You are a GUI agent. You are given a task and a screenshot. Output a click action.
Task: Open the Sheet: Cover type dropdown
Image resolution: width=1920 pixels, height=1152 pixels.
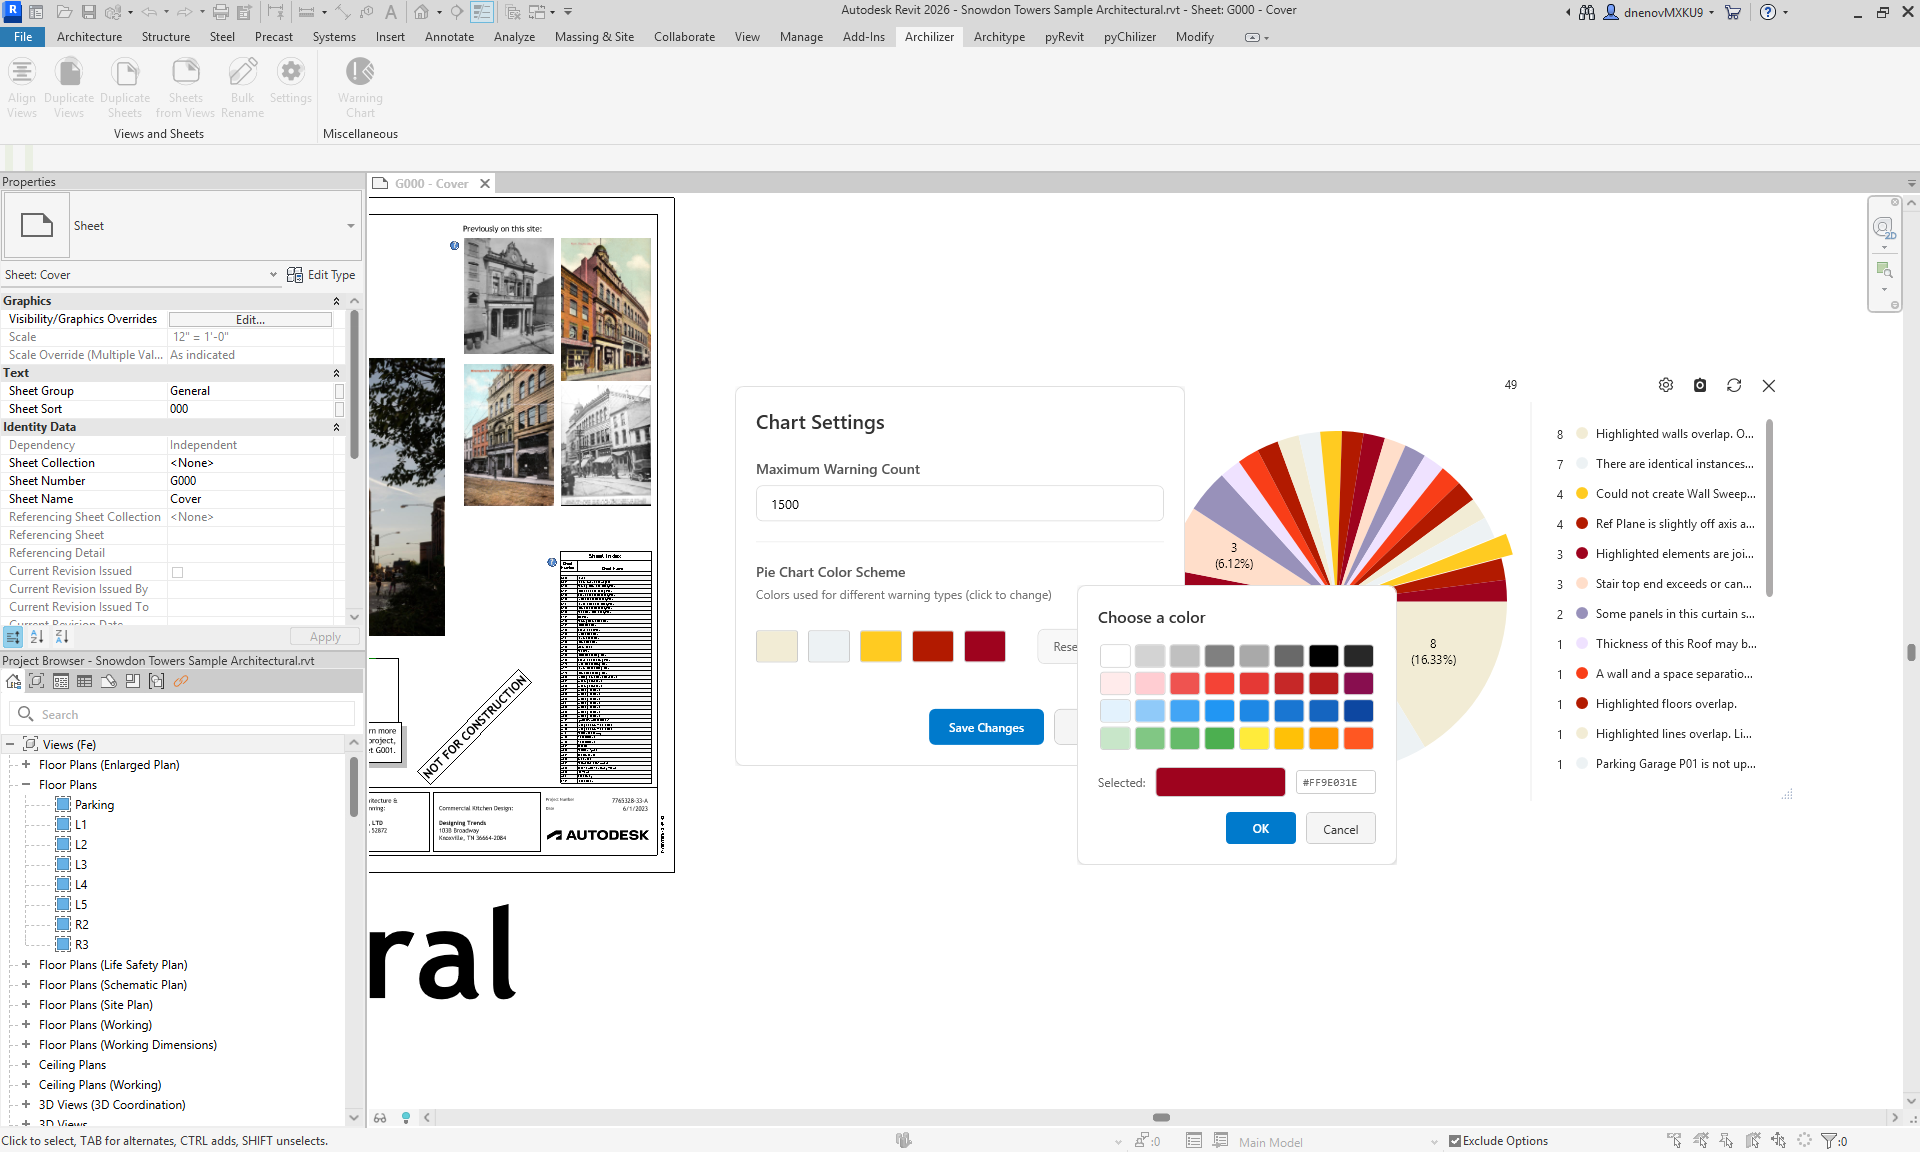pyautogui.click(x=273, y=275)
